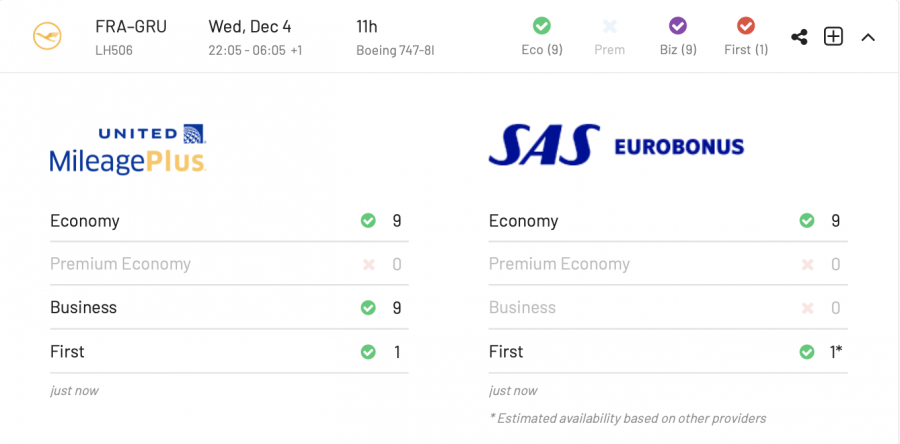Viewport: 900px width, 444px height.
Task: Click the red First availability checkmark icon
Action: tap(745, 25)
